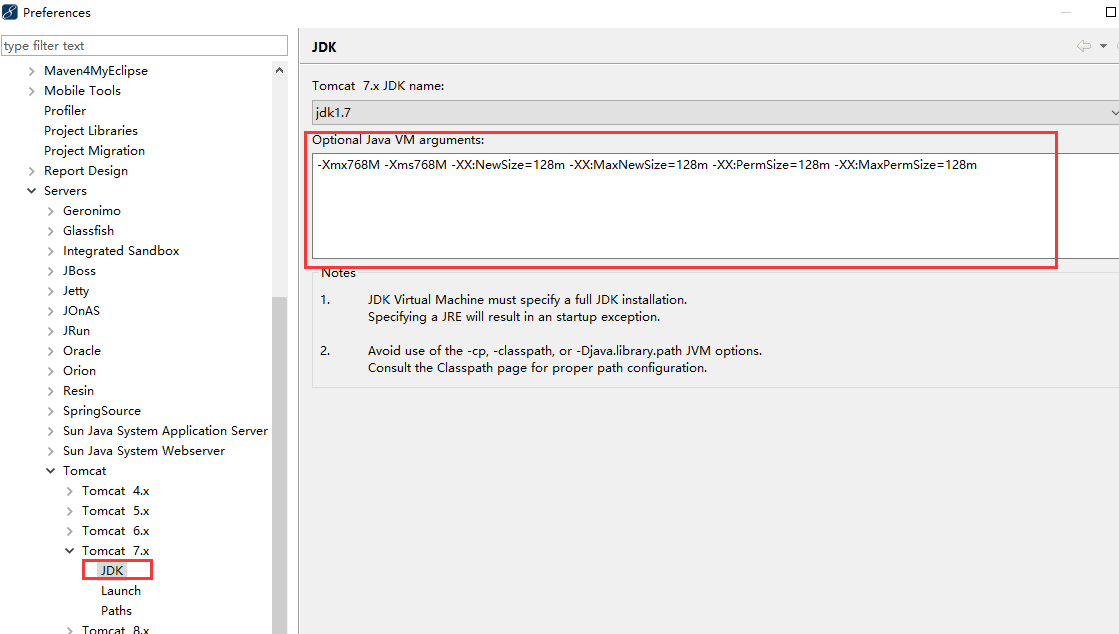
Task: Collapse the Servers node
Action: point(31,191)
